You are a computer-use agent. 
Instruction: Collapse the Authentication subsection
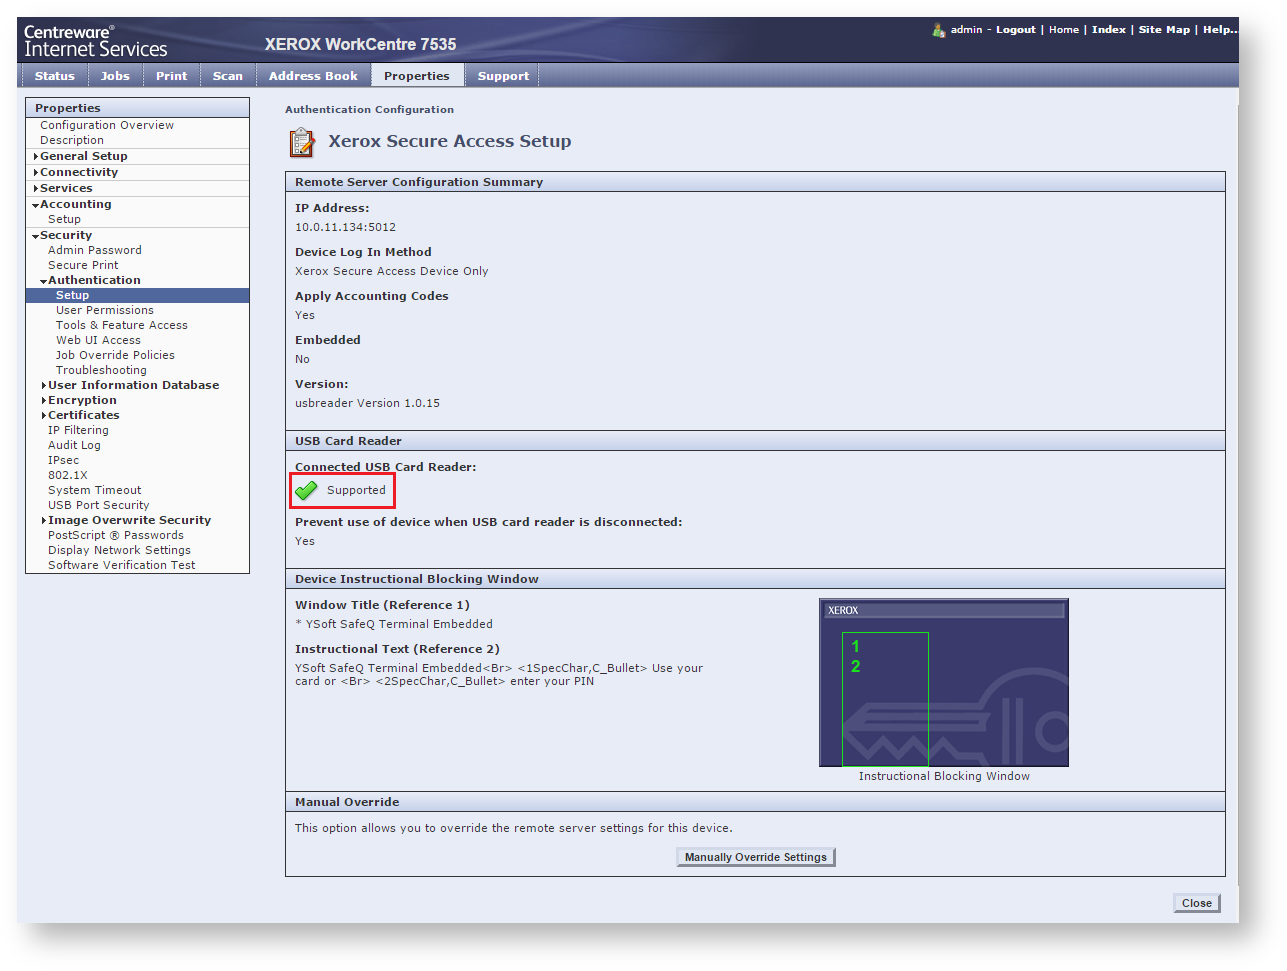pos(93,280)
